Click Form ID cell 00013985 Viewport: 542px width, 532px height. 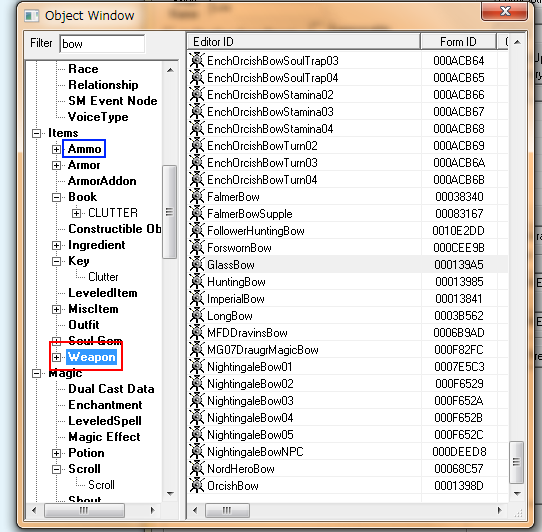click(x=459, y=282)
